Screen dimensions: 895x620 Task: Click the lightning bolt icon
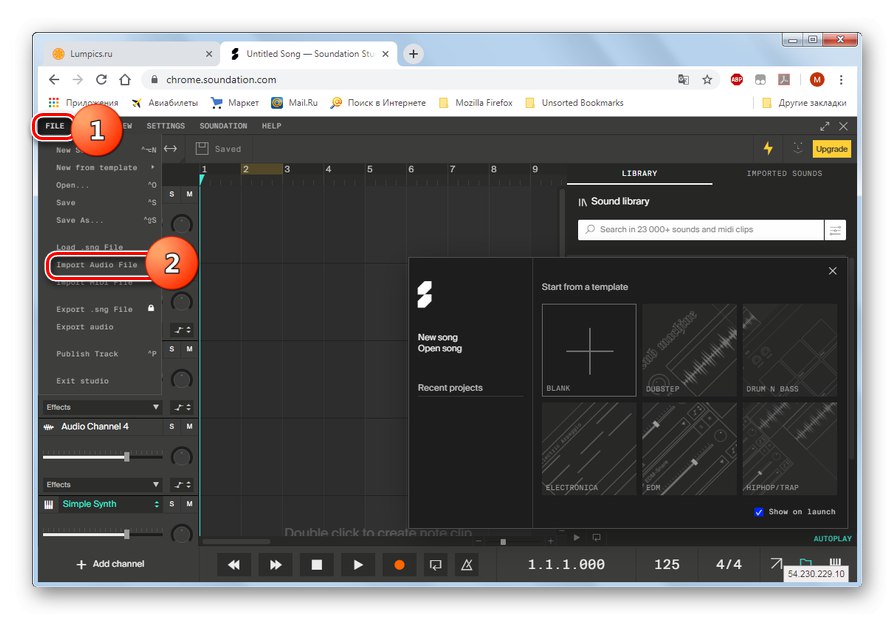pyautogui.click(x=768, y=148)
